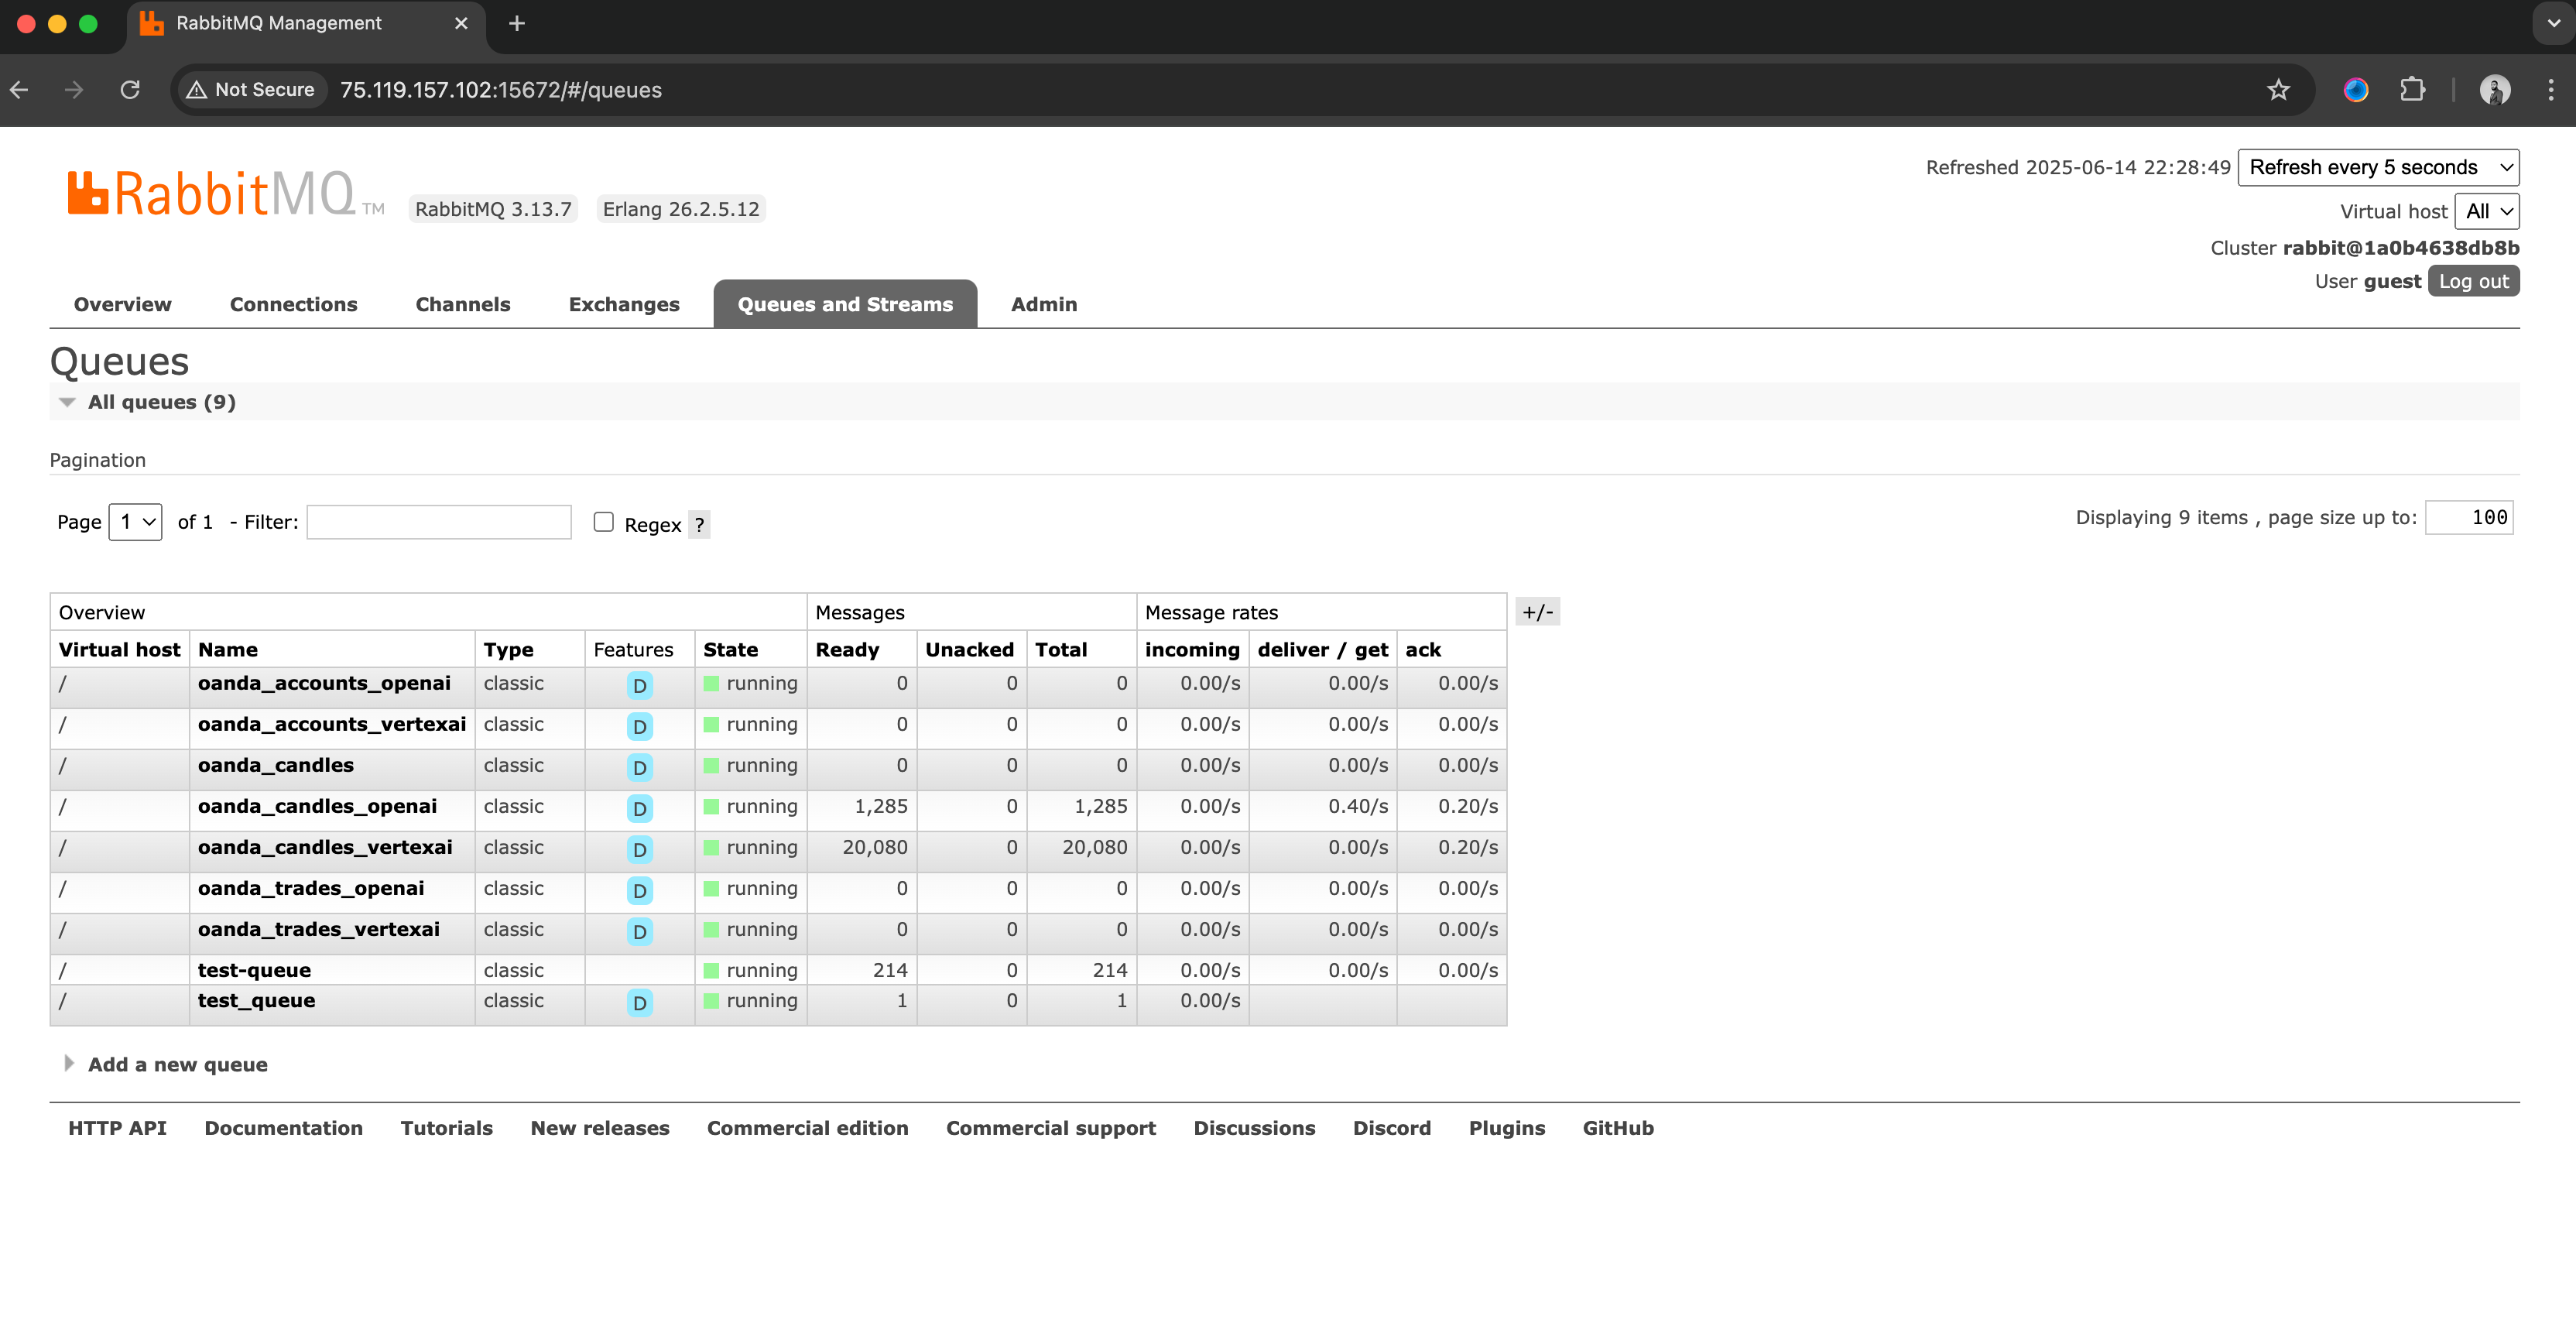Collapse the All queues section

point(161,402)
